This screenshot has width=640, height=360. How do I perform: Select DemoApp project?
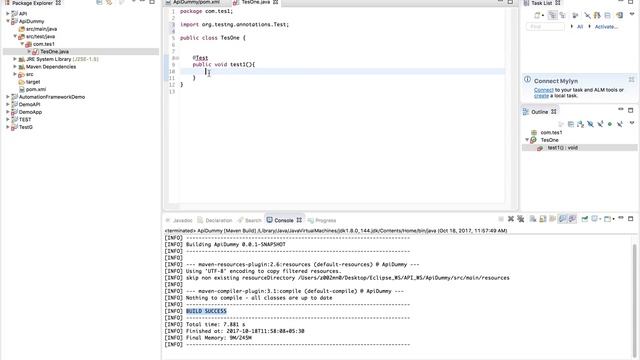click(x=30, y=112)
